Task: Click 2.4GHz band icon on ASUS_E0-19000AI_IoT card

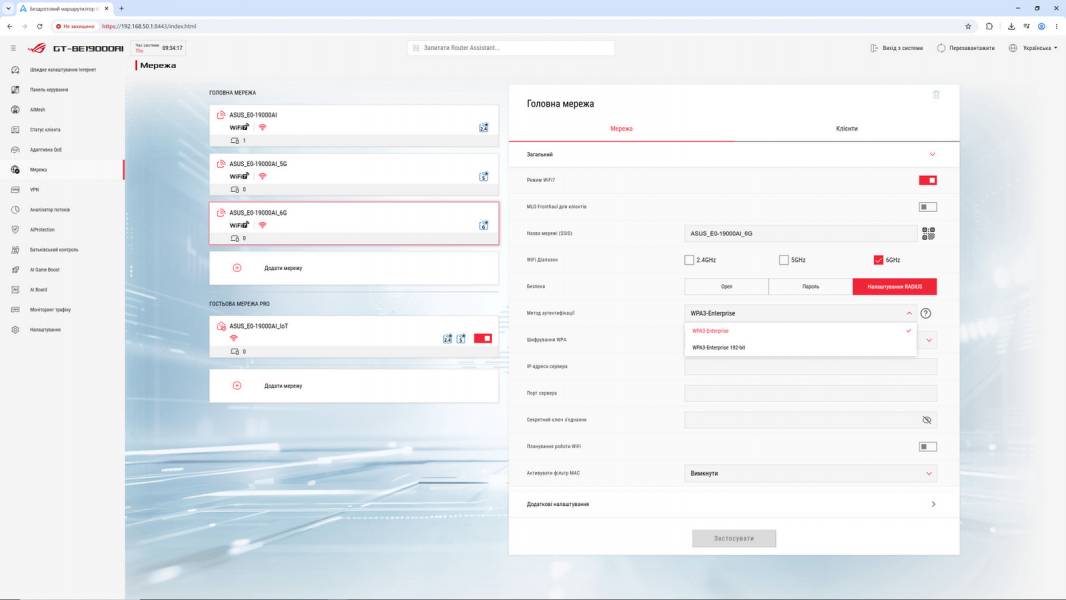Action: click(x=447, y=338)
